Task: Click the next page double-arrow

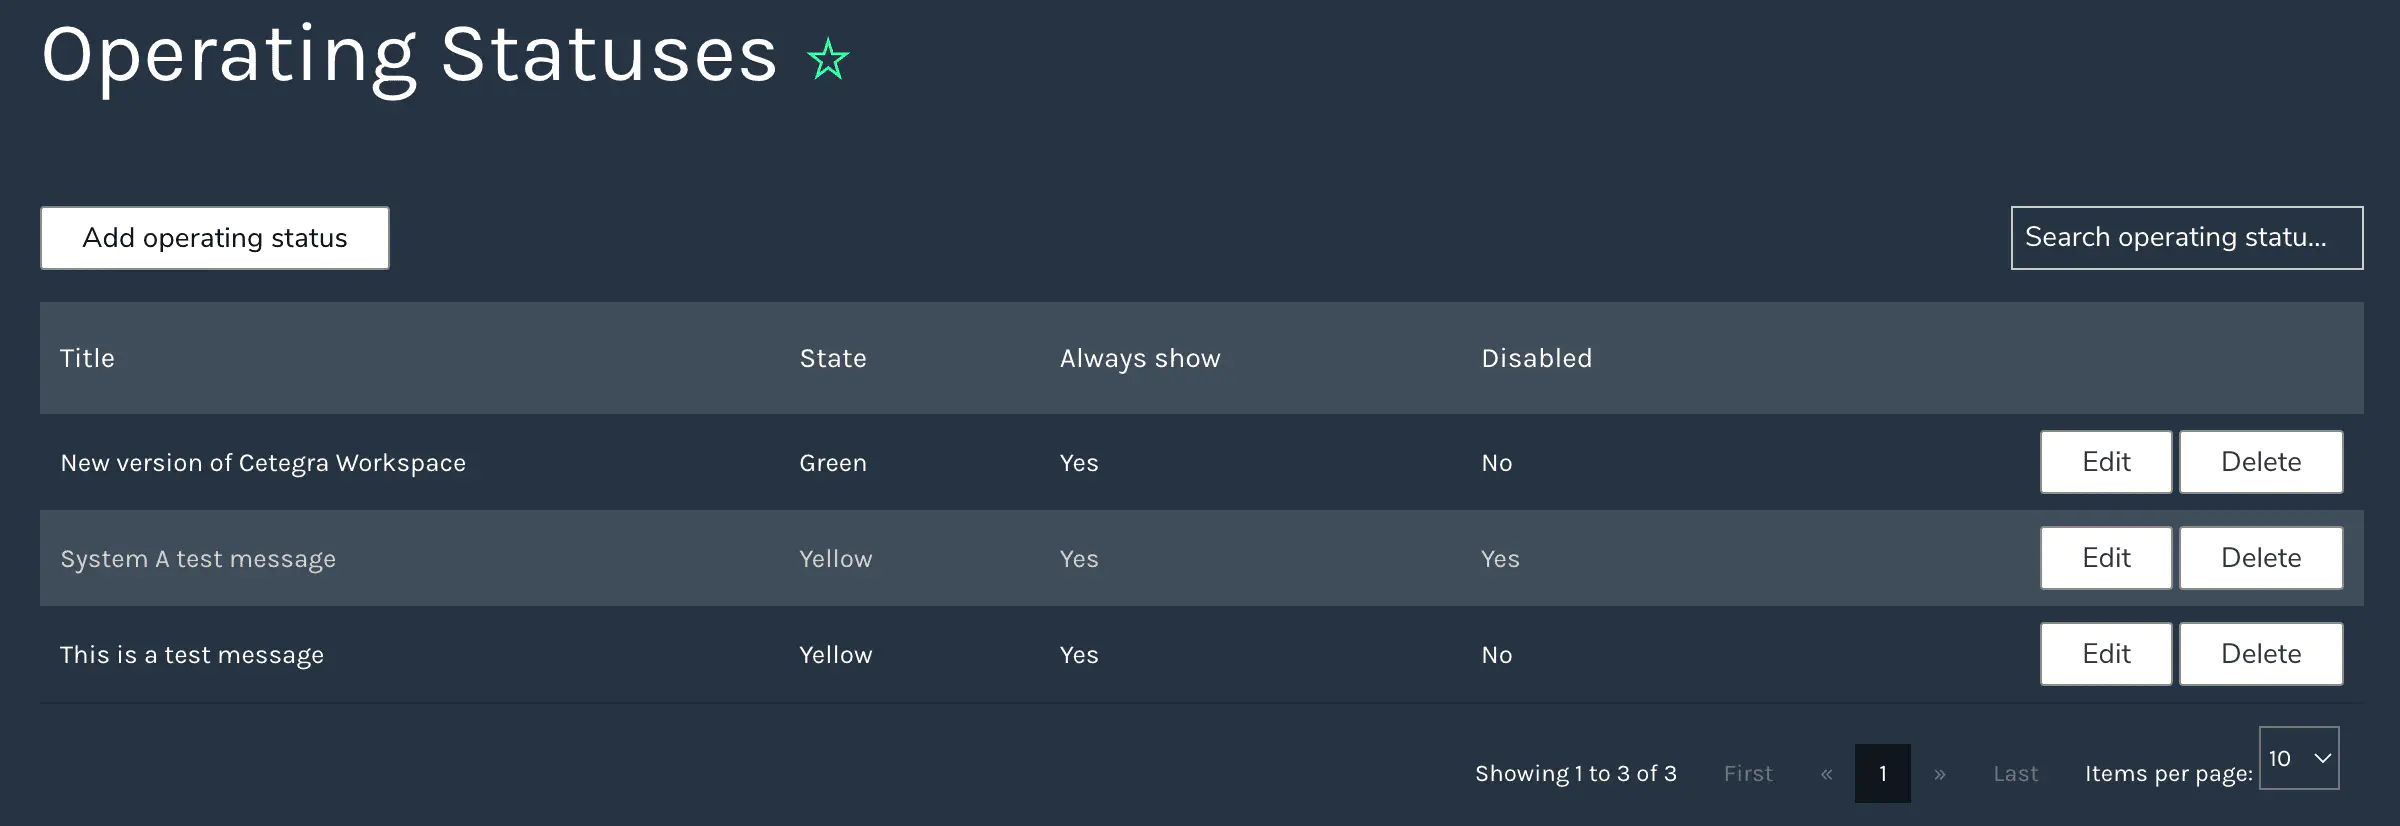Action: [x=1939, y=773]
